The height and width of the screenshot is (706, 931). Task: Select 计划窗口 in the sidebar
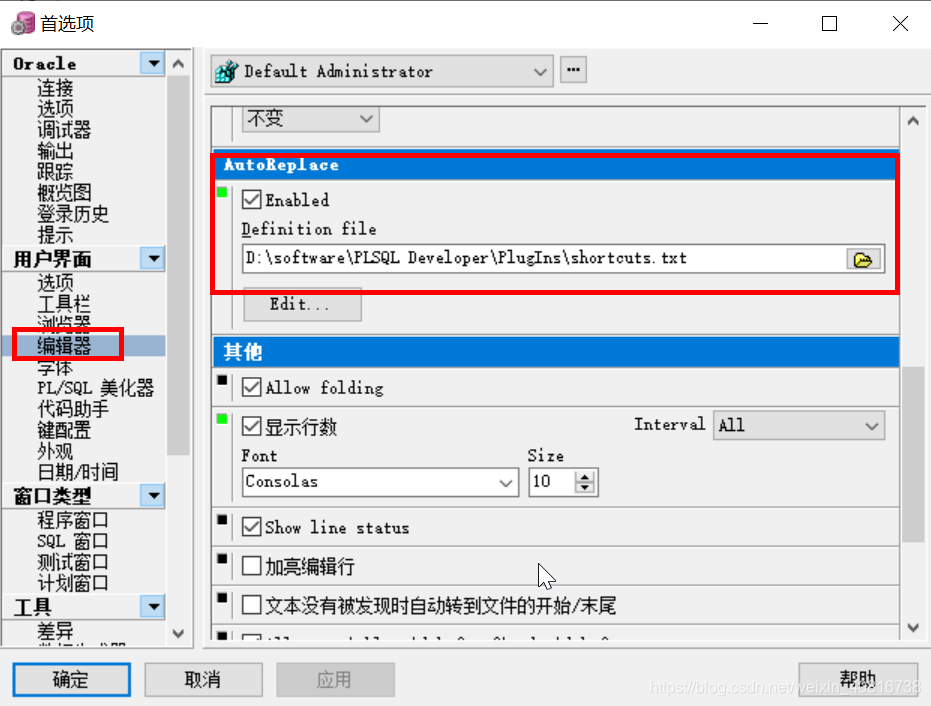tap(73, 583)
